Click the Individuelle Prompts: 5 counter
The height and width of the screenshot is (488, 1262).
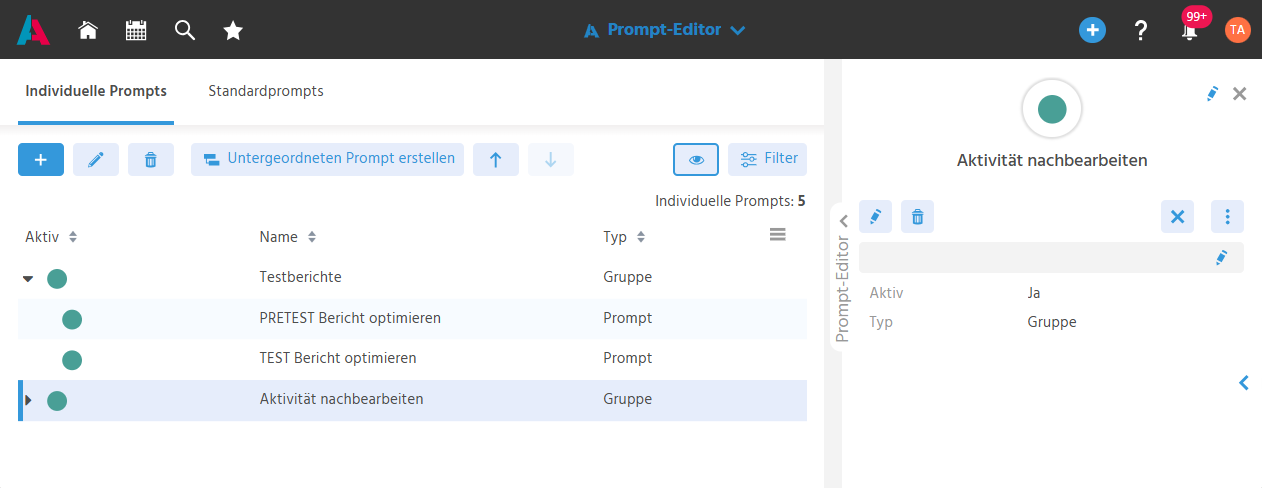pyautogui.click(x=730, y=201)
